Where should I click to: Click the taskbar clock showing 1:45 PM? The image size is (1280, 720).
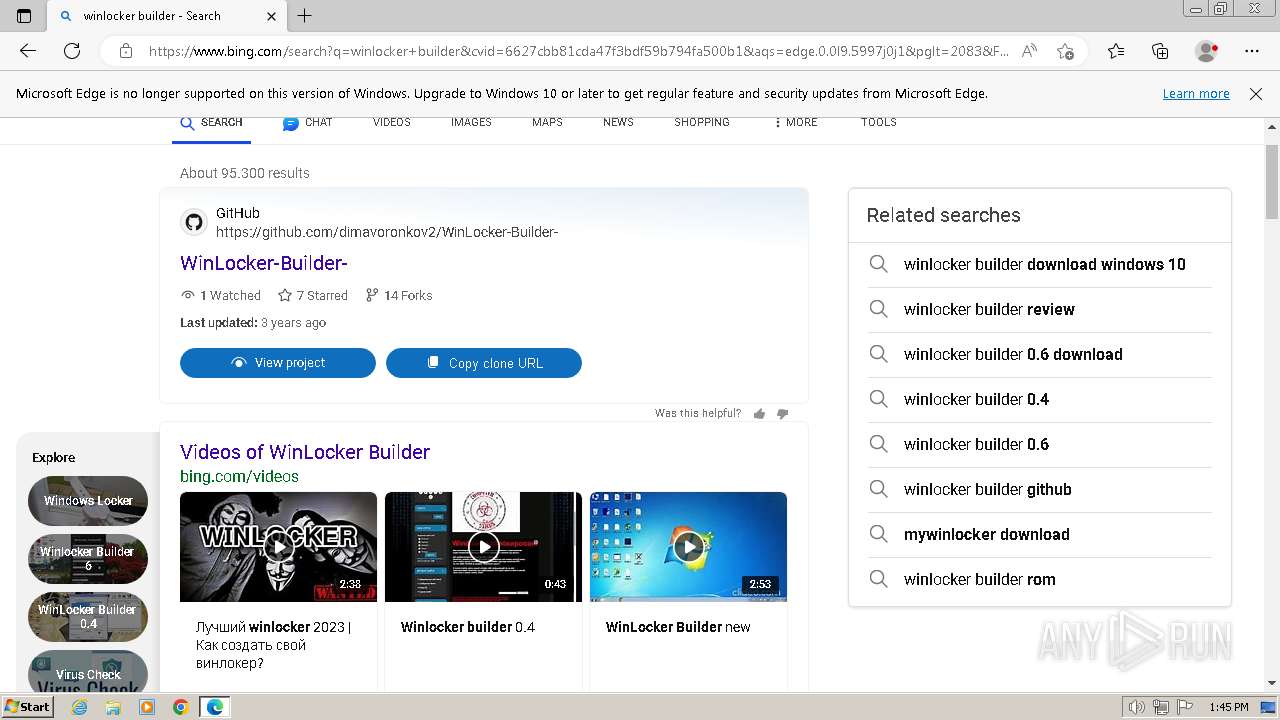coord(1229,707)
